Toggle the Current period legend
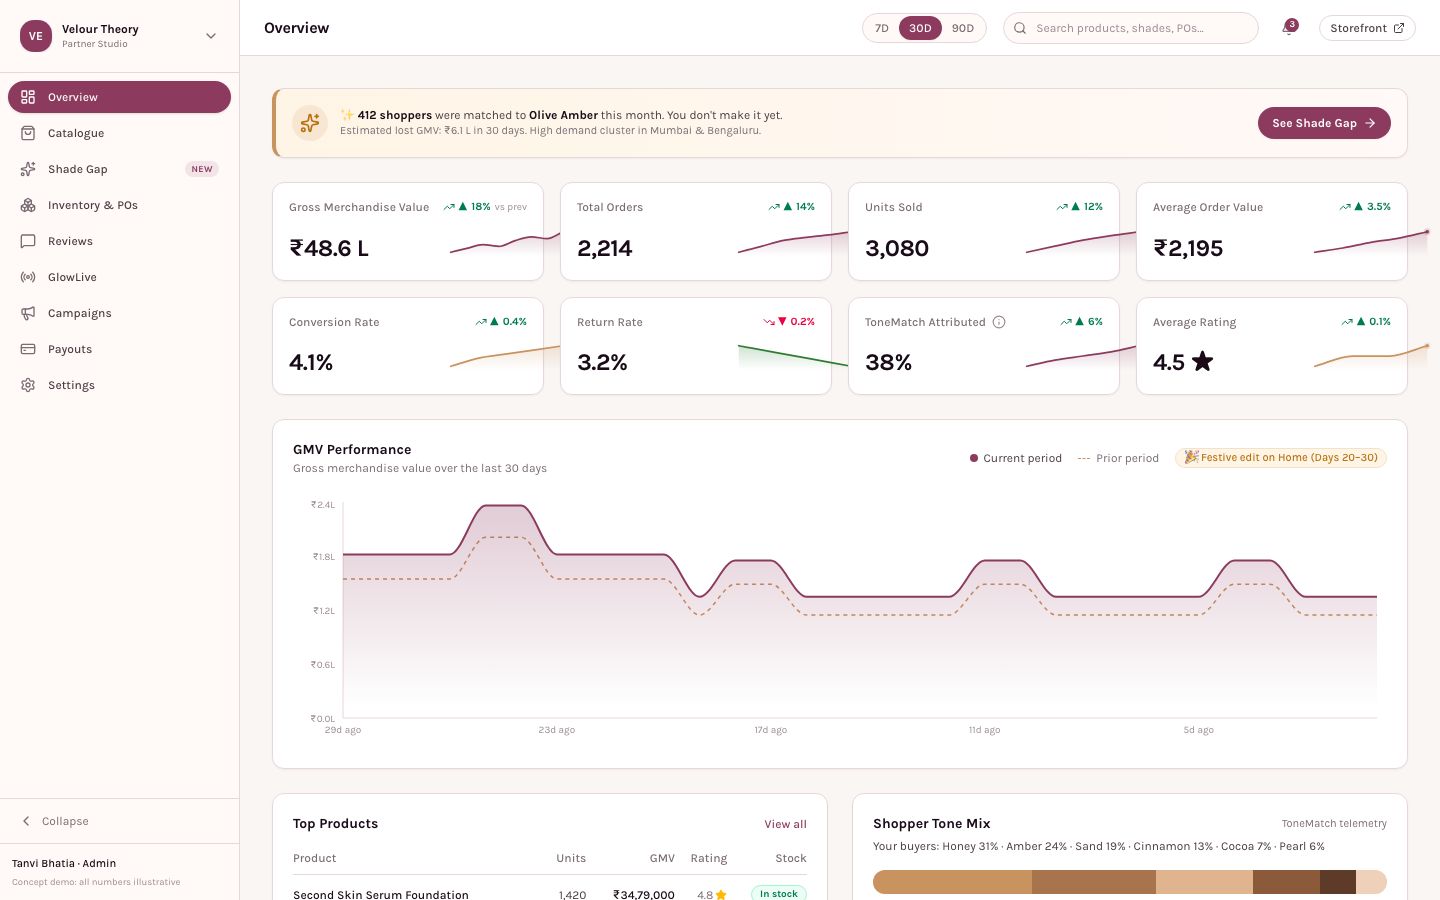 tap(1016, 458)
